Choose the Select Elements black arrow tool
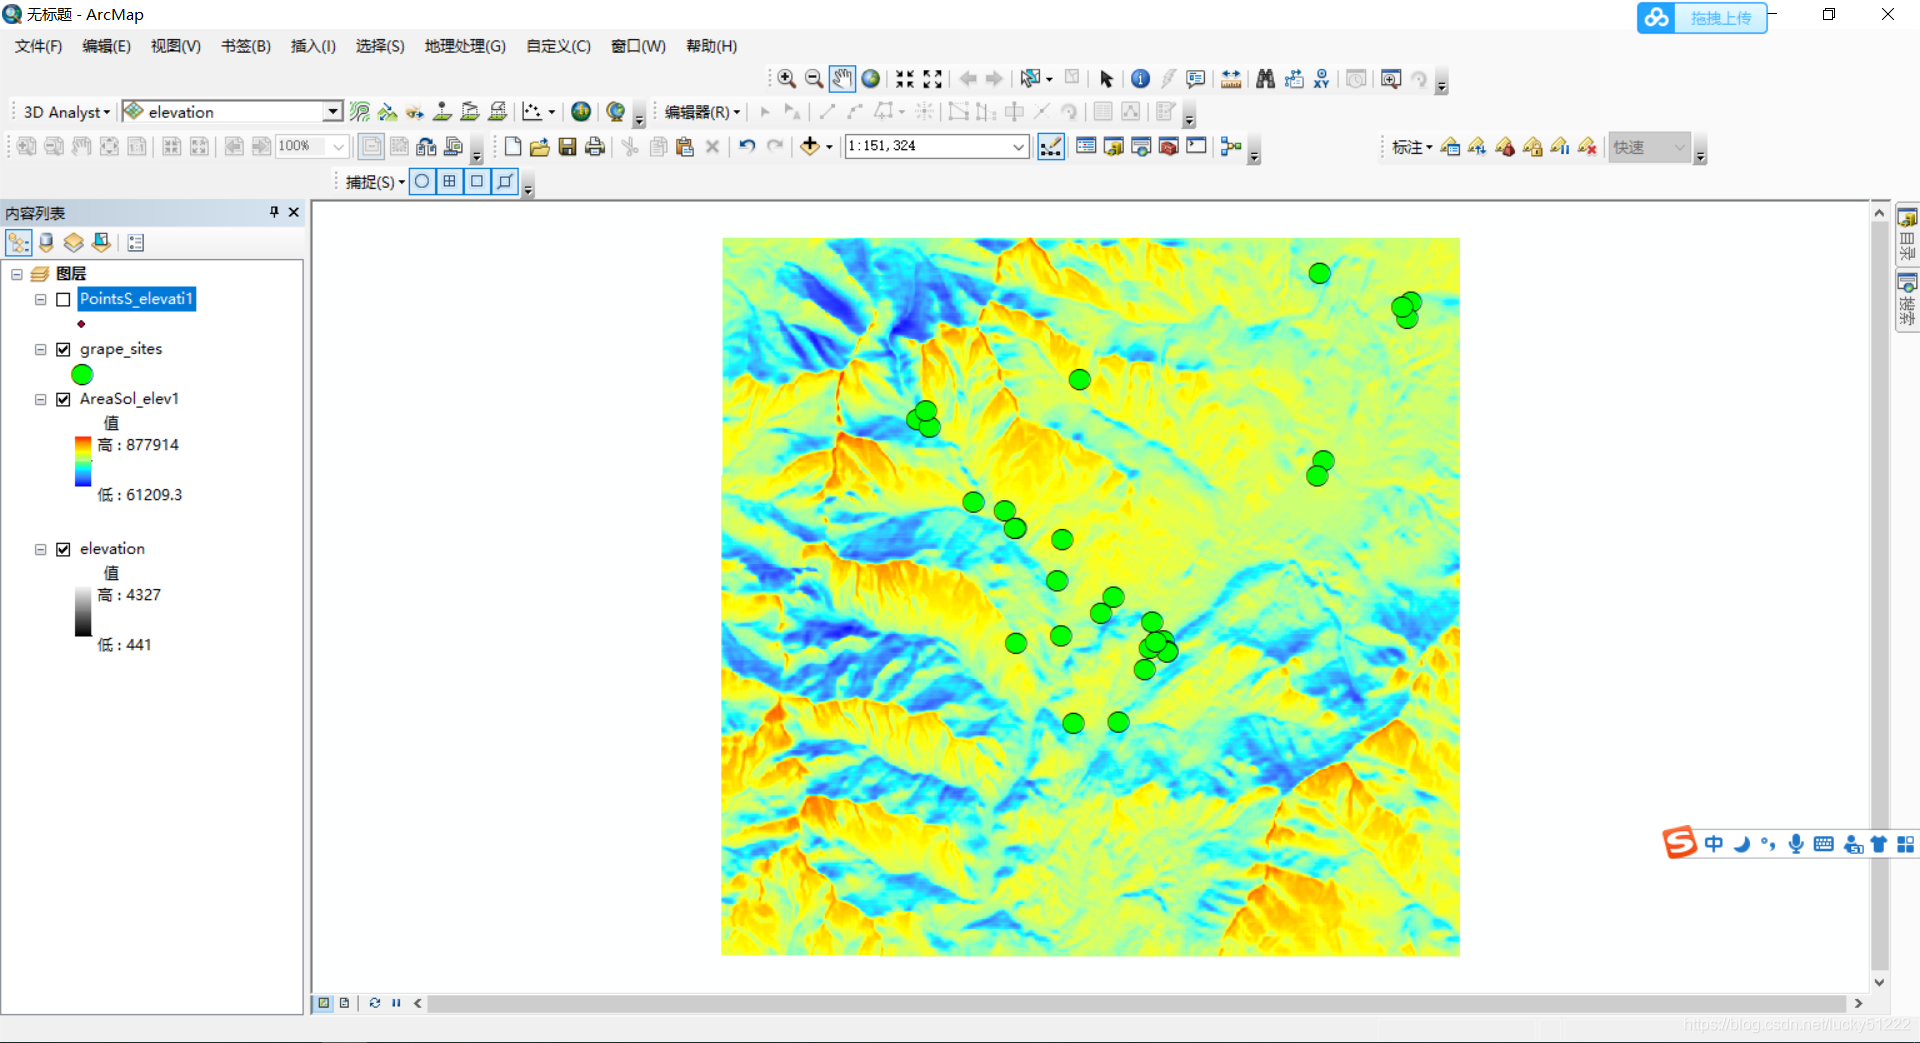Screen dimensions: 1920x1043 1106,79
